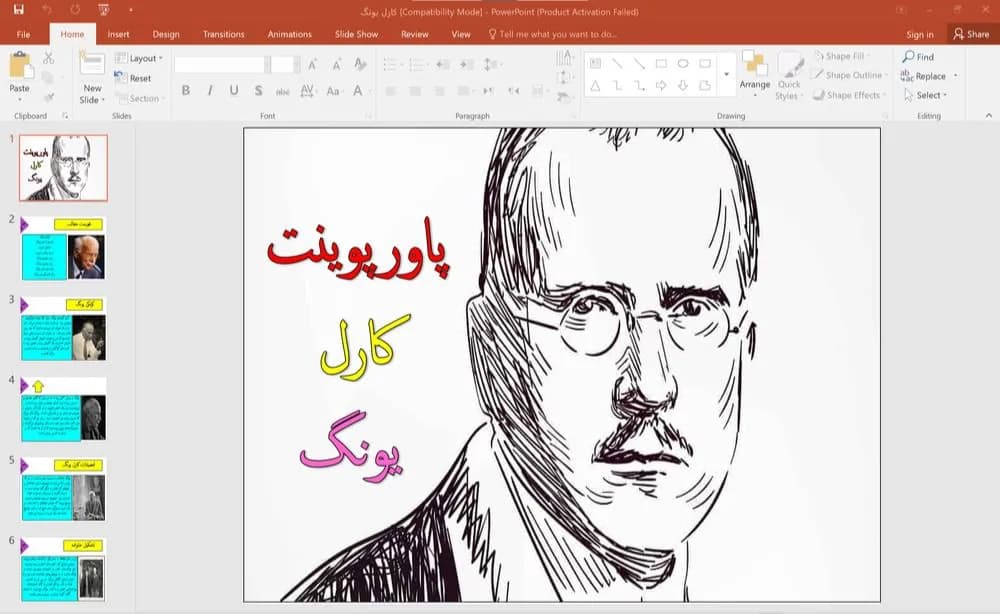Click the Paste clipboard icon
This screenshot has width=1000, height=614.
pyautogui.click(x=20, y=65)
